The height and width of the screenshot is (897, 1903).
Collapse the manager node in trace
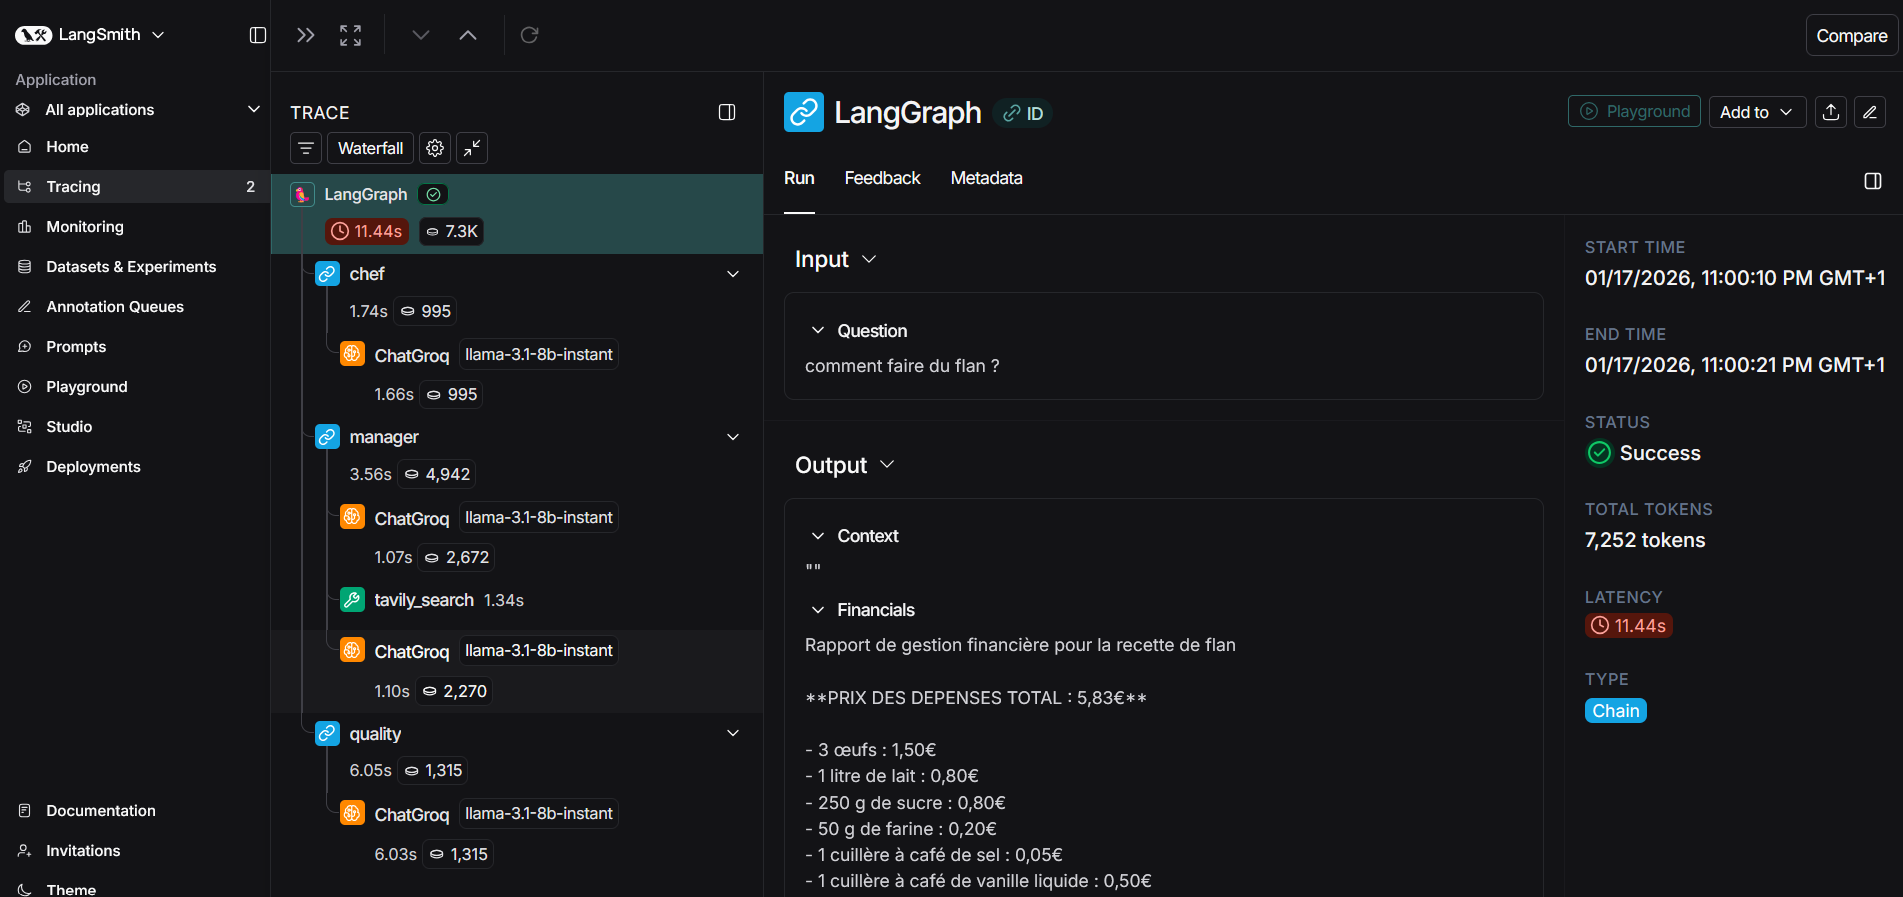[x=733, y=437]
